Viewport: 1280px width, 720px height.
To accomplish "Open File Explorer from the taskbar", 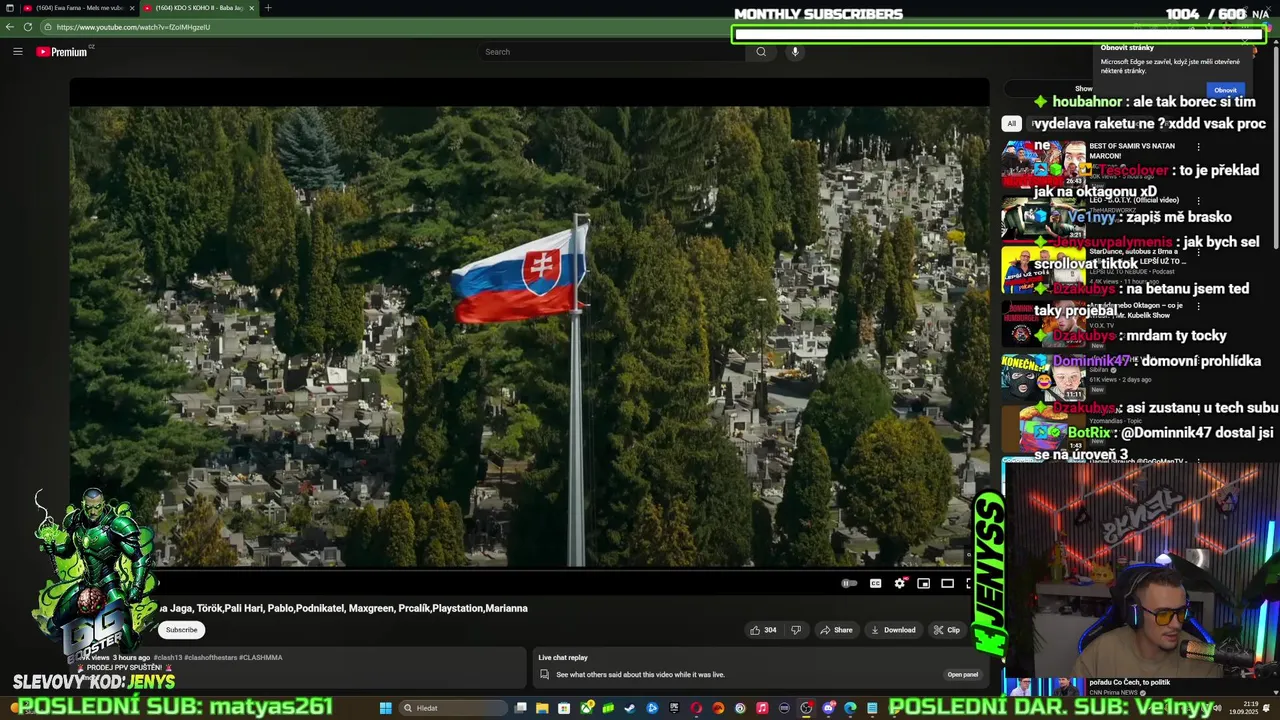I will [x=542, y=708].
